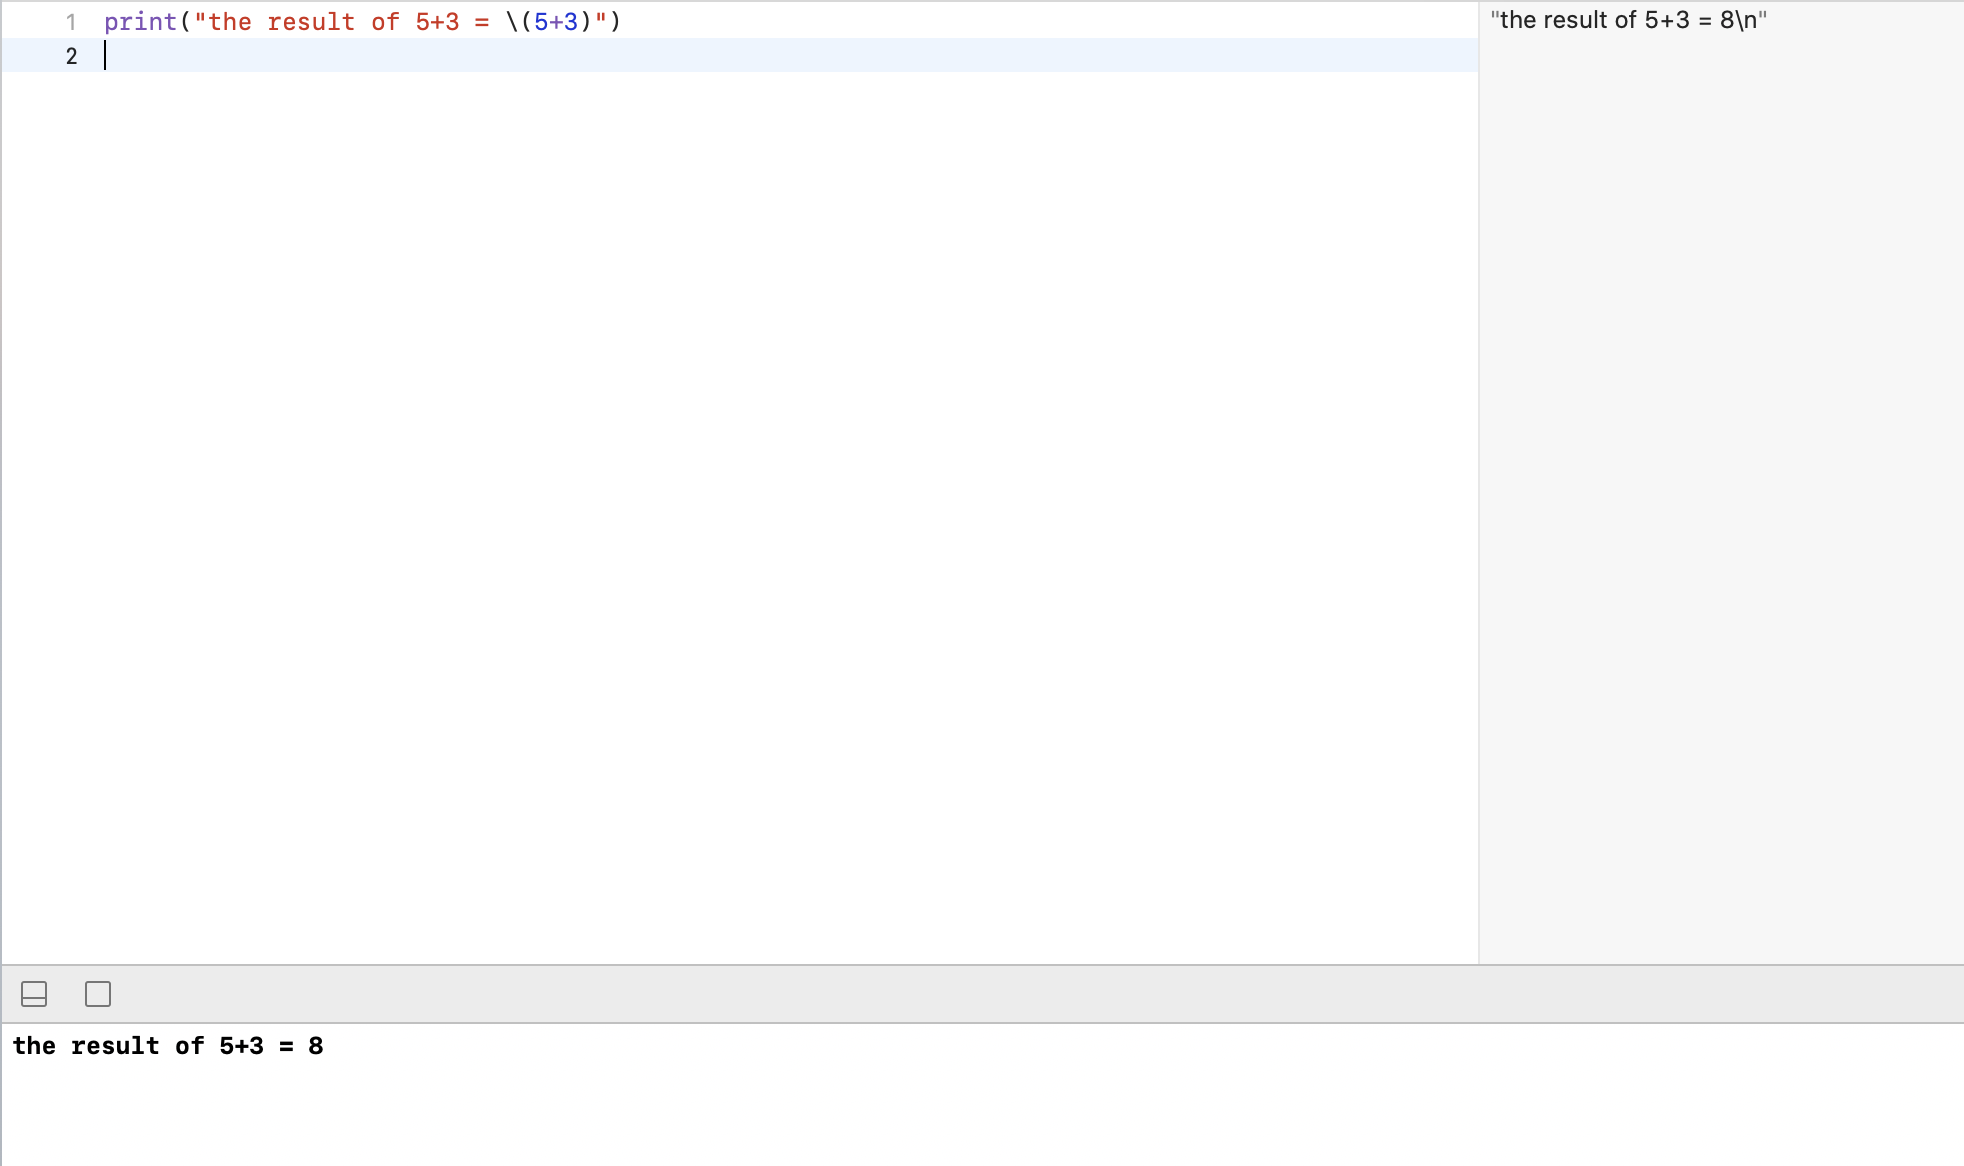Click line number 1 in gutter
This screenshot has height=1166, width=1964.
71,22
